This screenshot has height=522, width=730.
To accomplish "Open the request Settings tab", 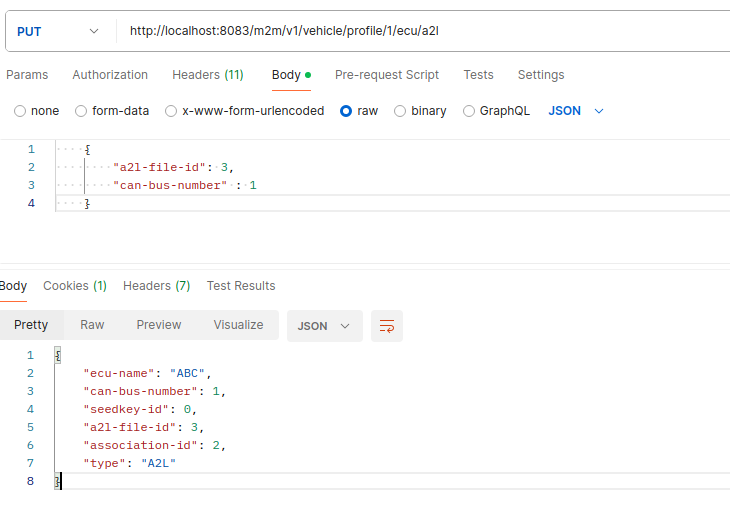I will click(540, 75).
